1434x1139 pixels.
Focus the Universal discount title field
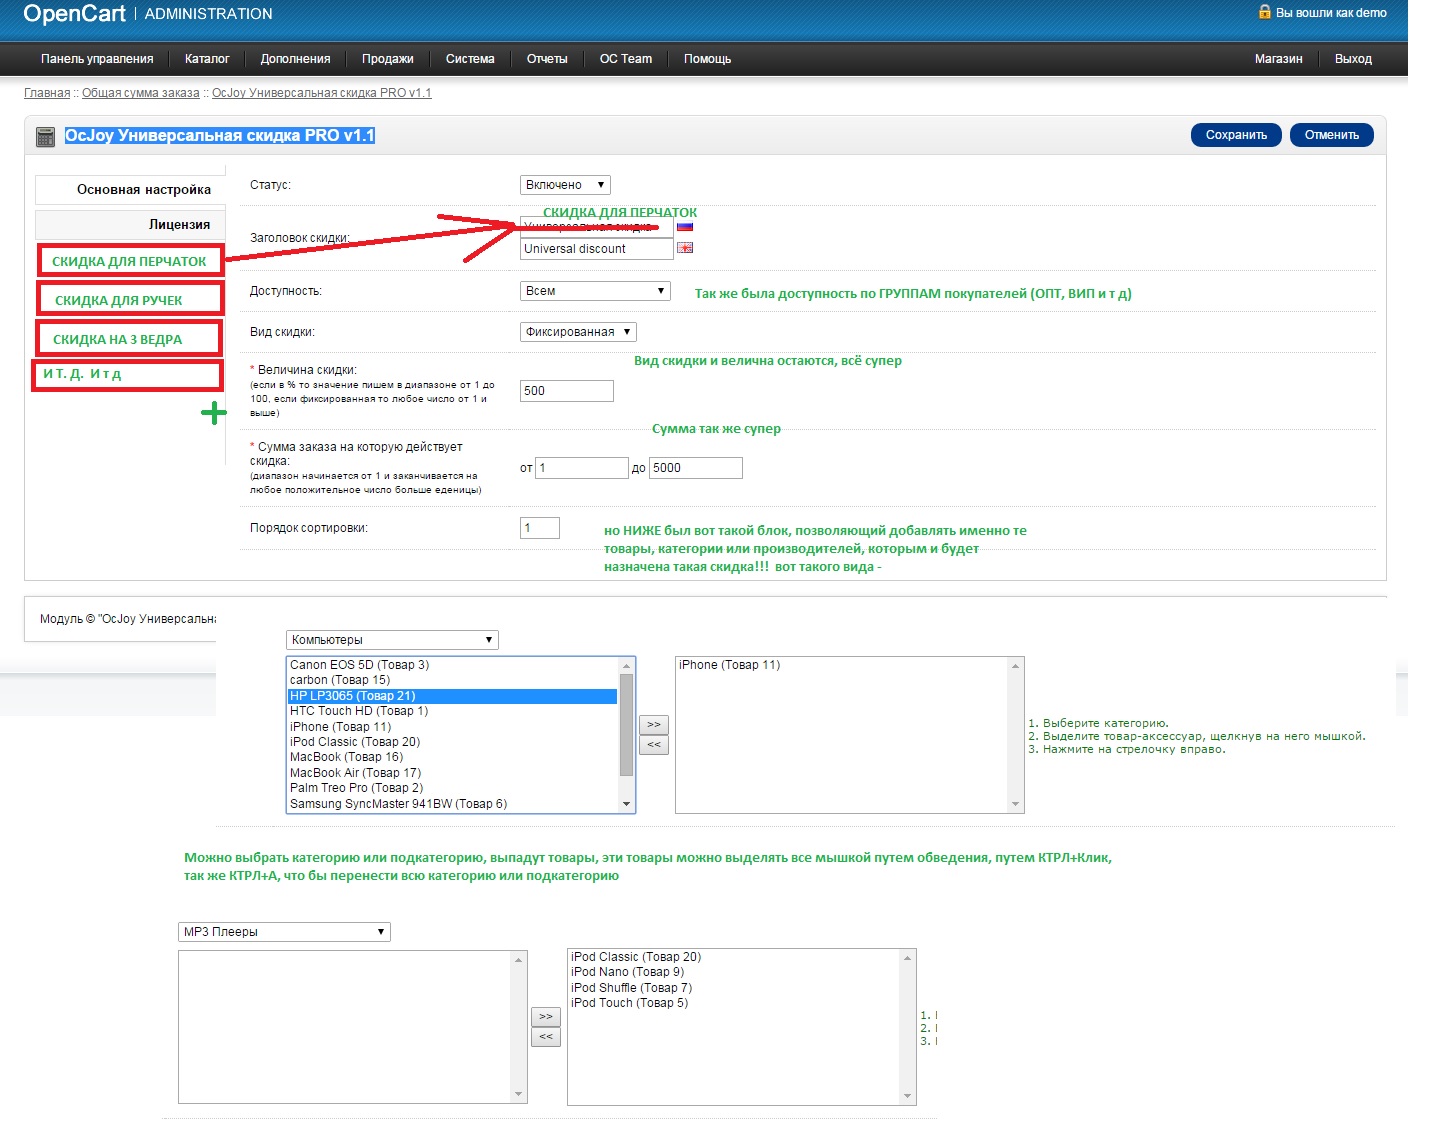pos(597,249)
